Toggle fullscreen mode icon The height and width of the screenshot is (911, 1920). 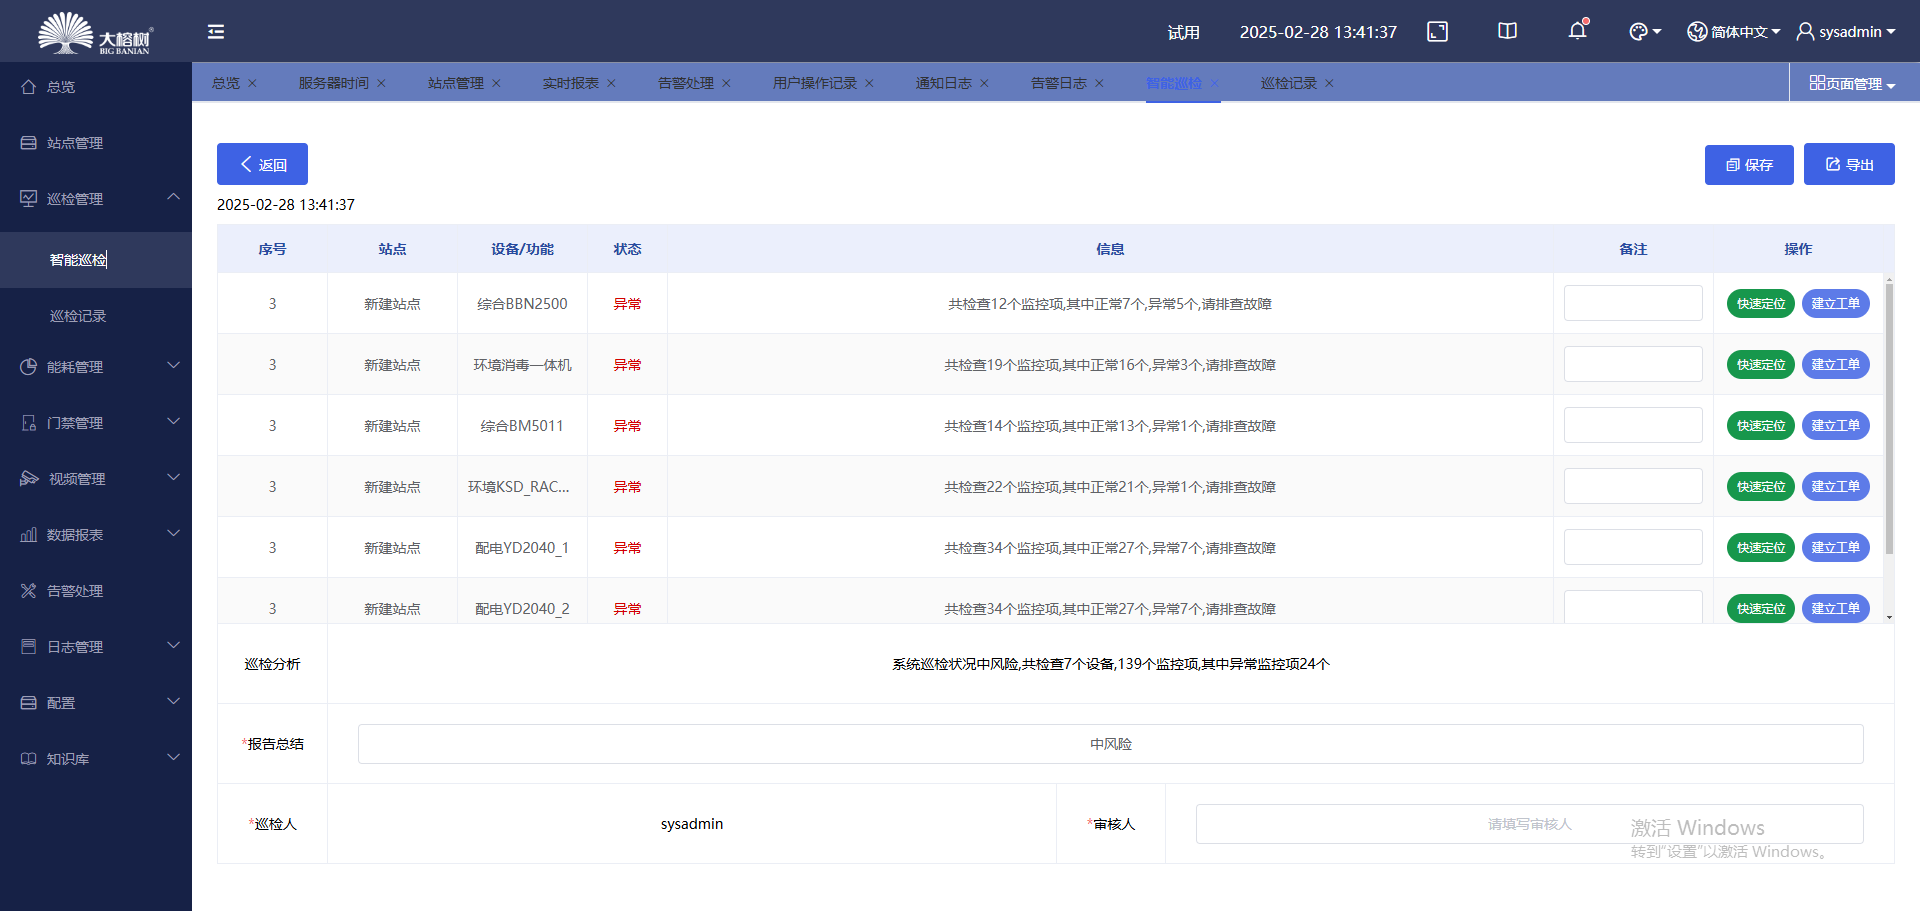[x=1437, y=32]
